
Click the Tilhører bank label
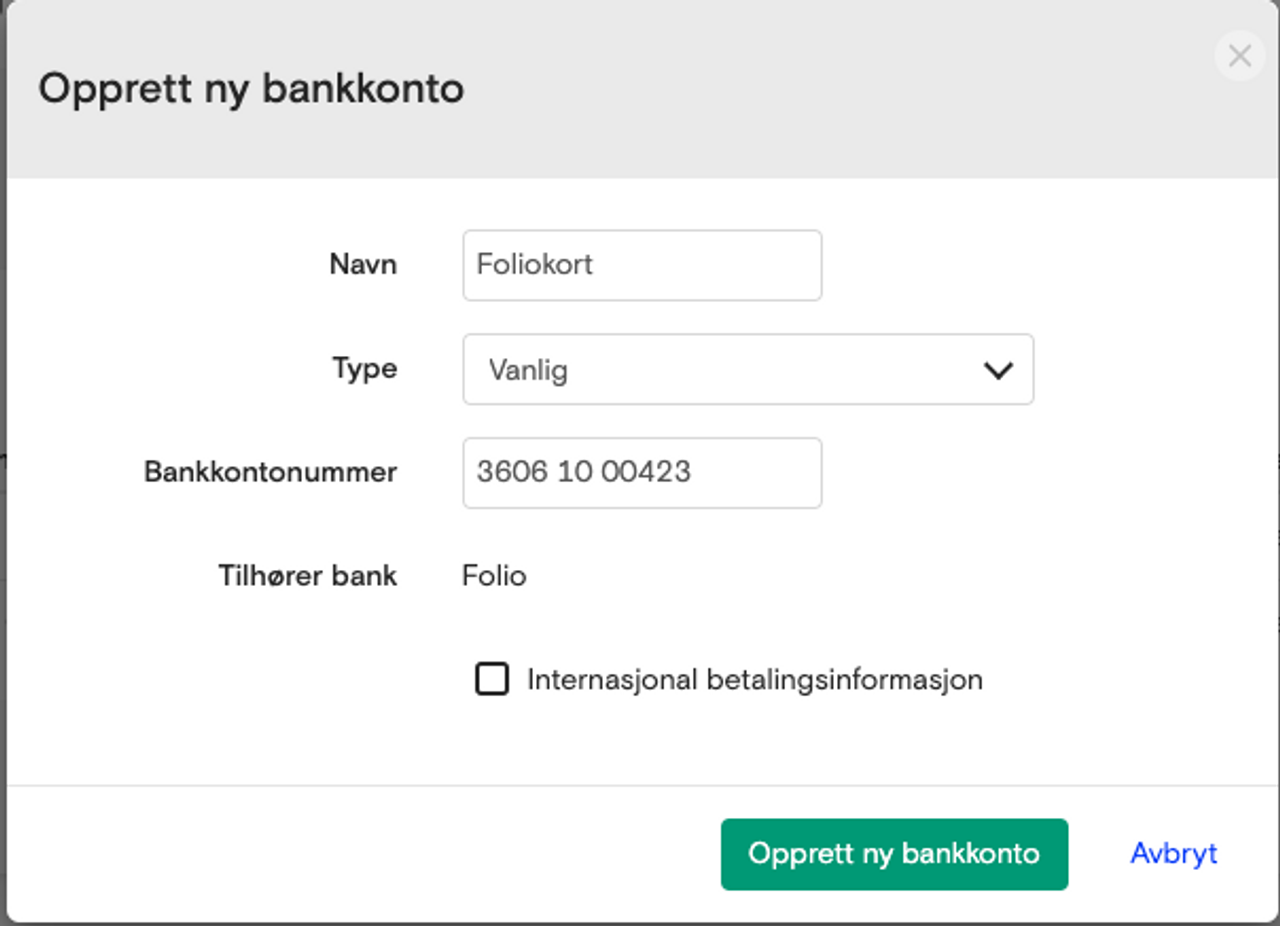click(x=308, y=575)
